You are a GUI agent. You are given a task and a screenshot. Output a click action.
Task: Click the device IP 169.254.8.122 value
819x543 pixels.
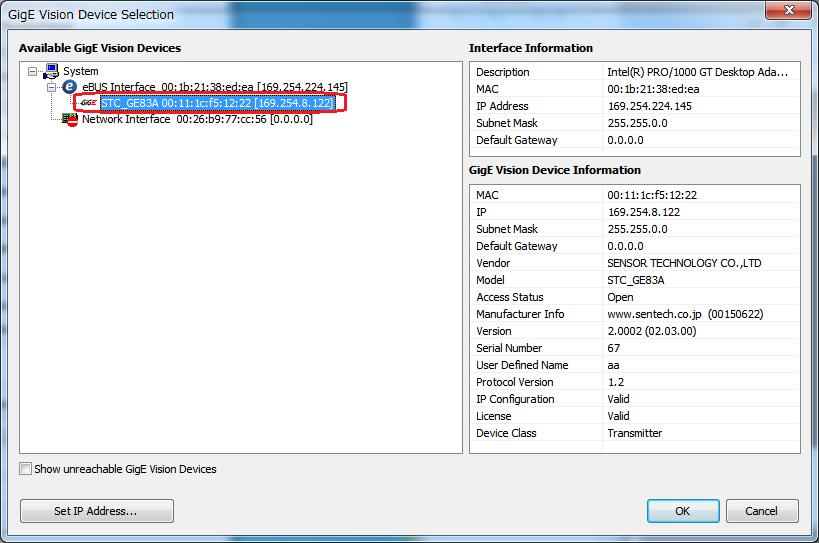click(643, 212)
